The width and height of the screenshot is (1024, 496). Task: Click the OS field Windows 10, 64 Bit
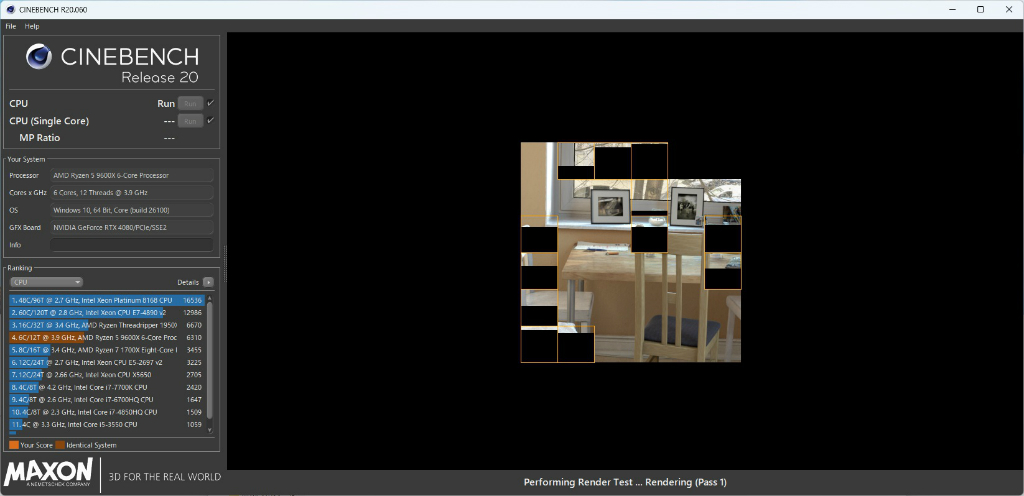(x=132, y=210)
